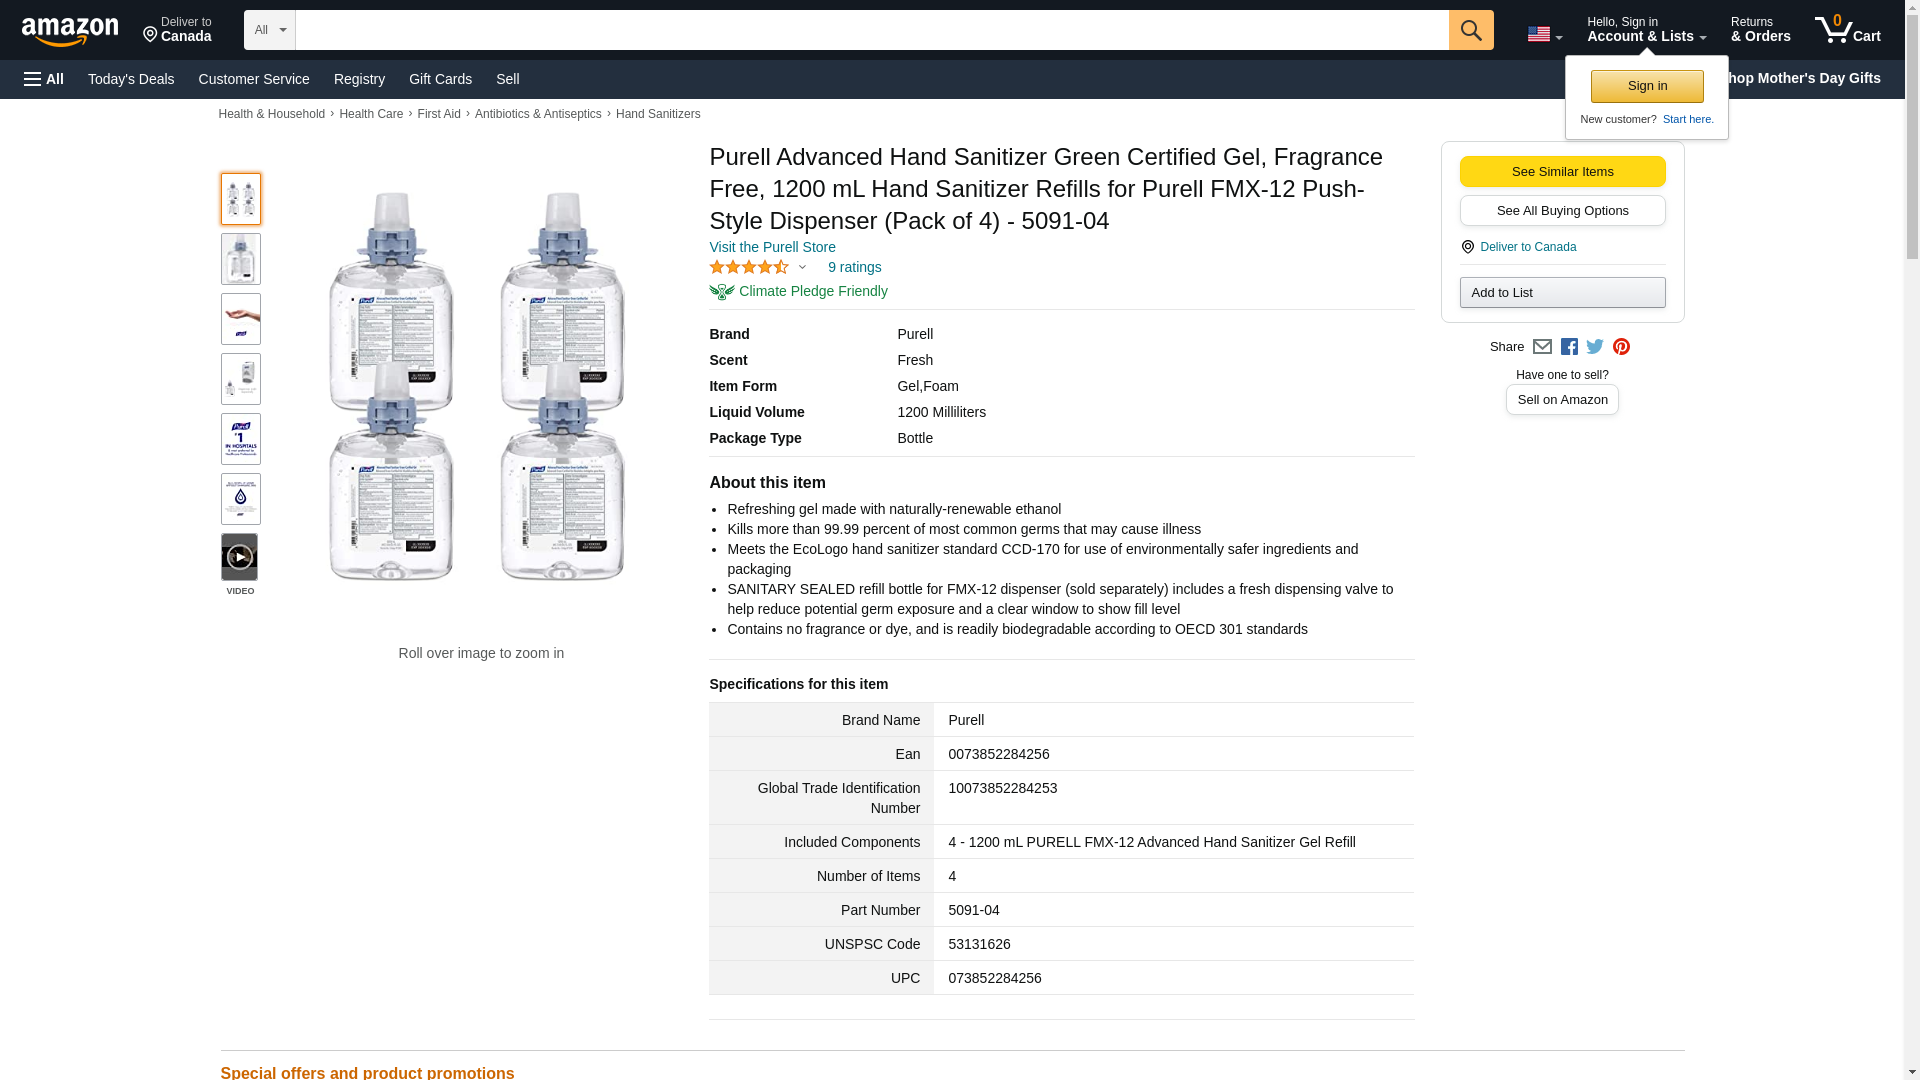Visit the Purell Store link
The width and height of the screenshot is (1920, 1080).
(772, 247)
